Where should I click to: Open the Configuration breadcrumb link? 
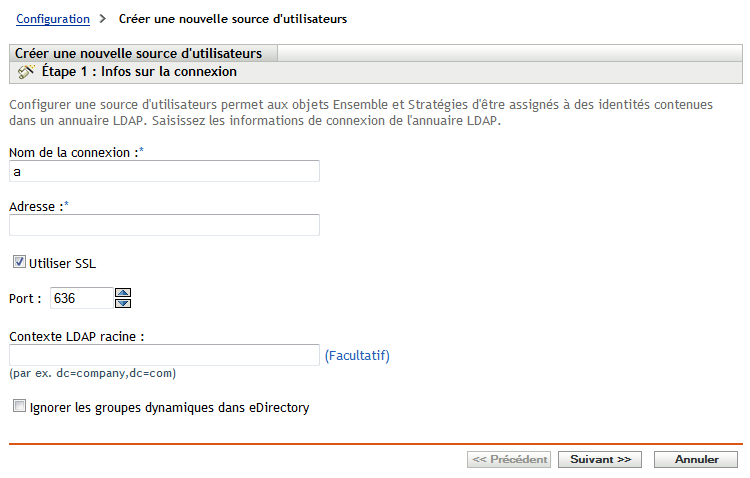tap(53, 19)
